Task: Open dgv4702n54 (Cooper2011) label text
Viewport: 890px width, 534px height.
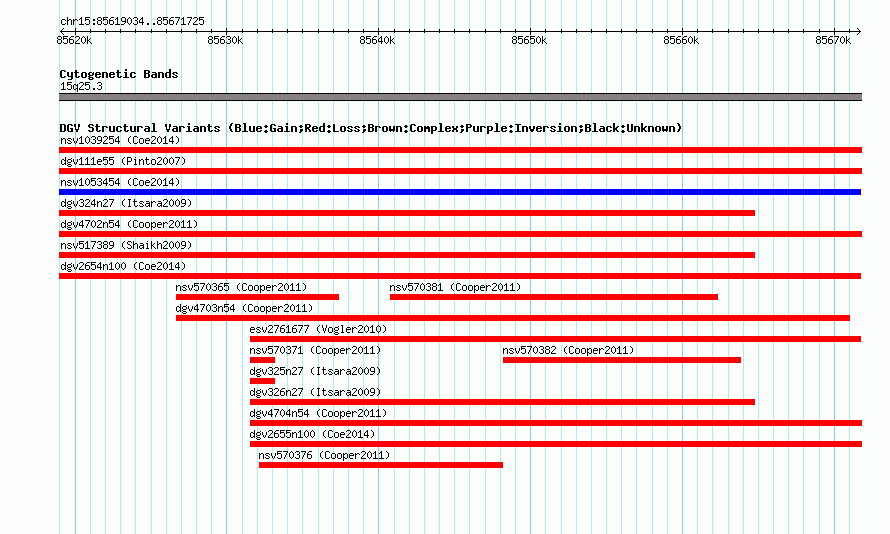Action: 129,224
